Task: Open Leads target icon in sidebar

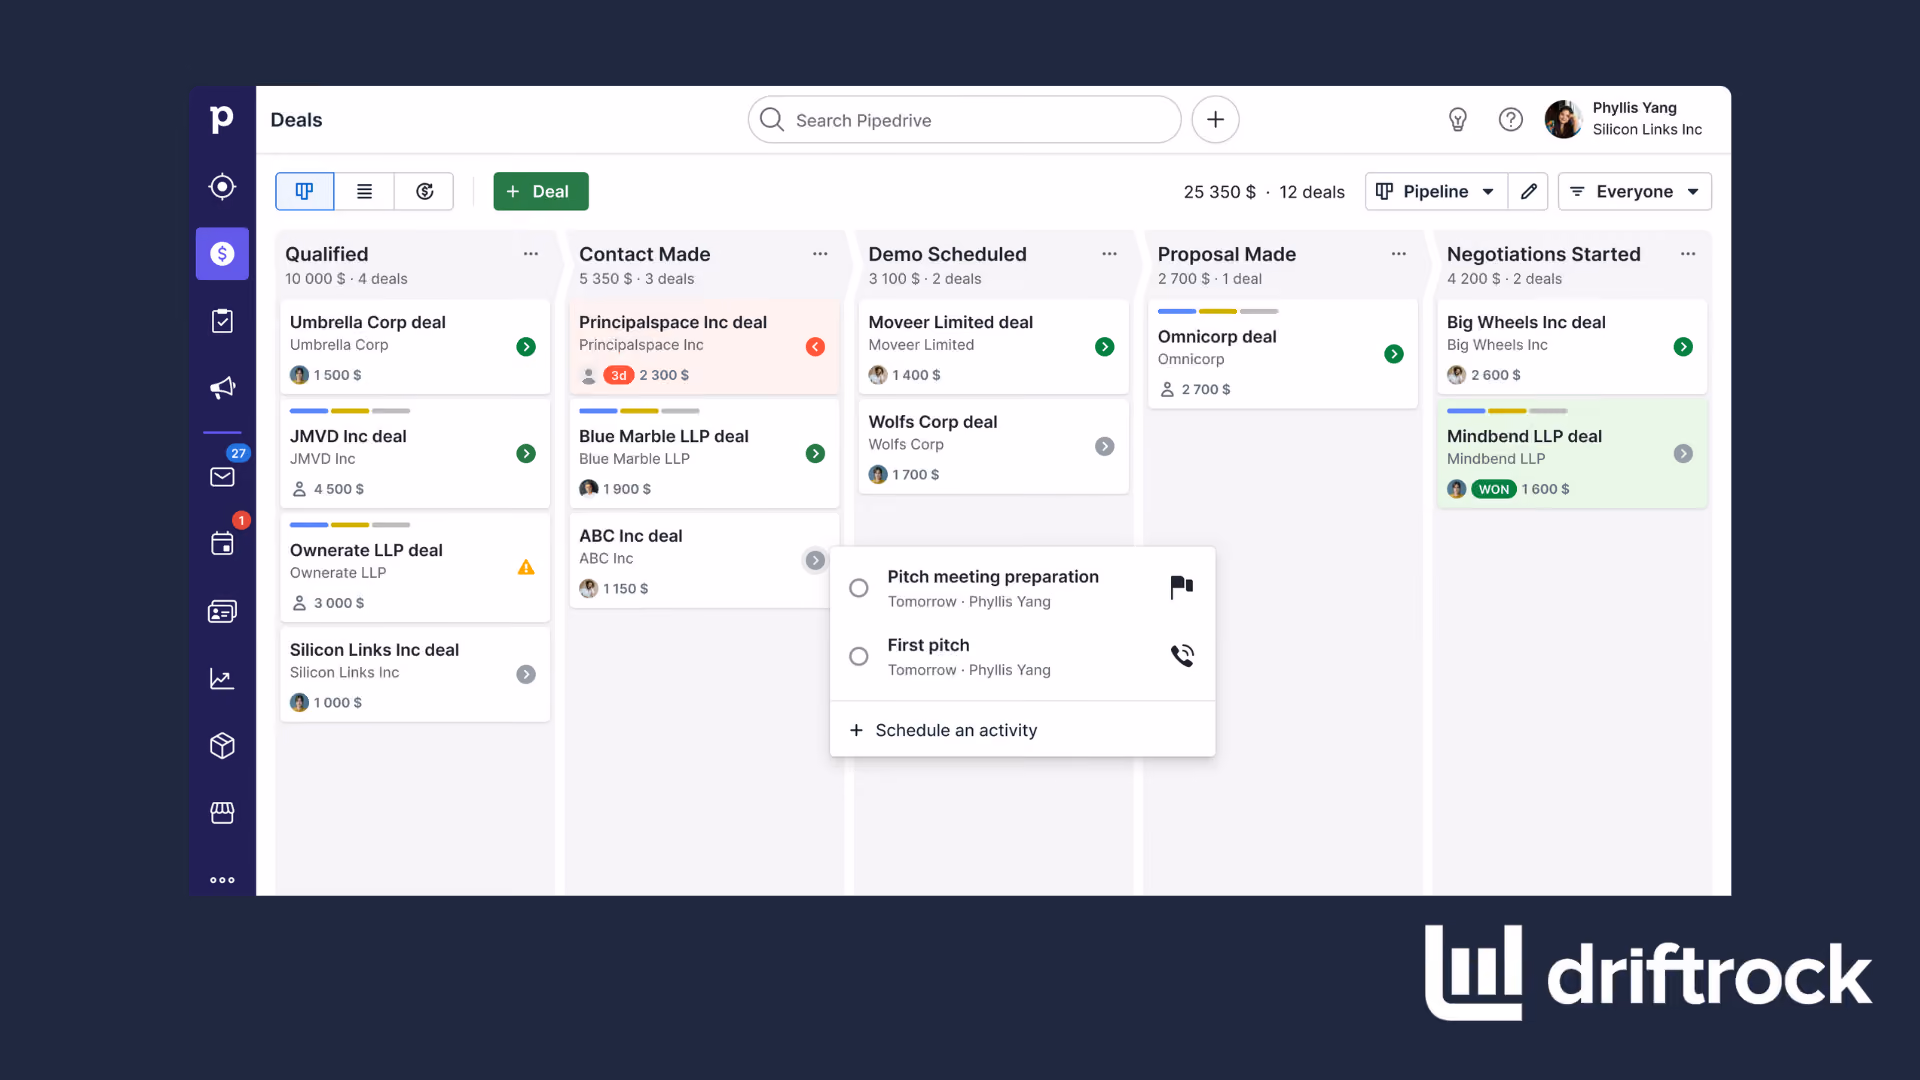Action: (x=222, y=187)
